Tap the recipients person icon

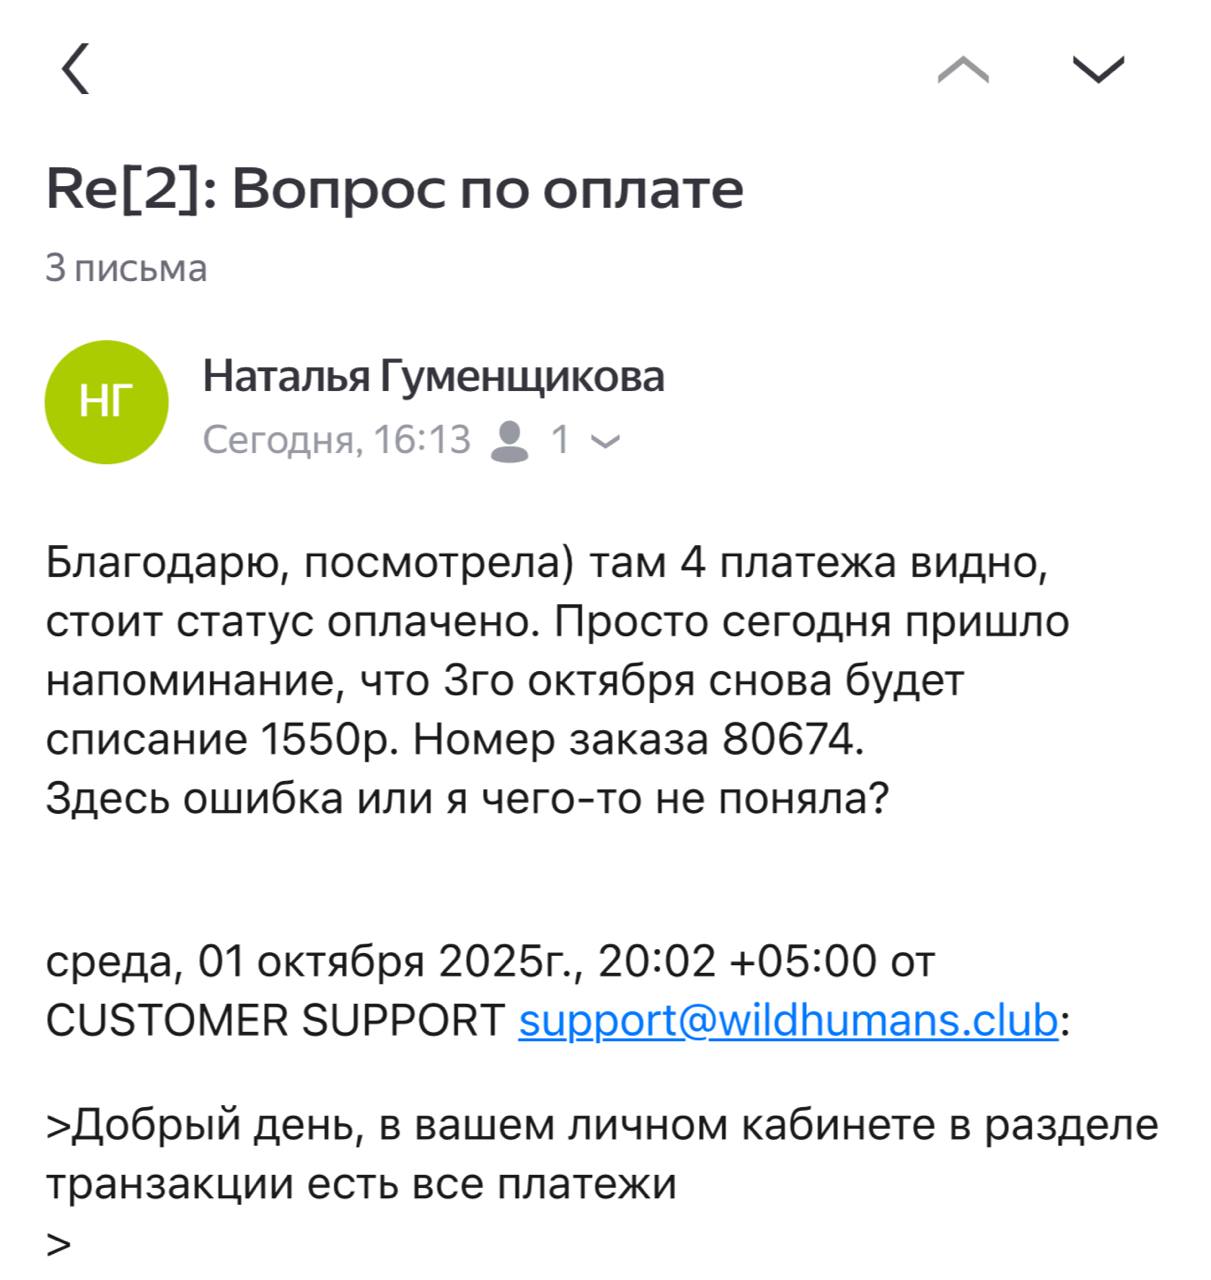pyautogui.click(x=510, y=440)
